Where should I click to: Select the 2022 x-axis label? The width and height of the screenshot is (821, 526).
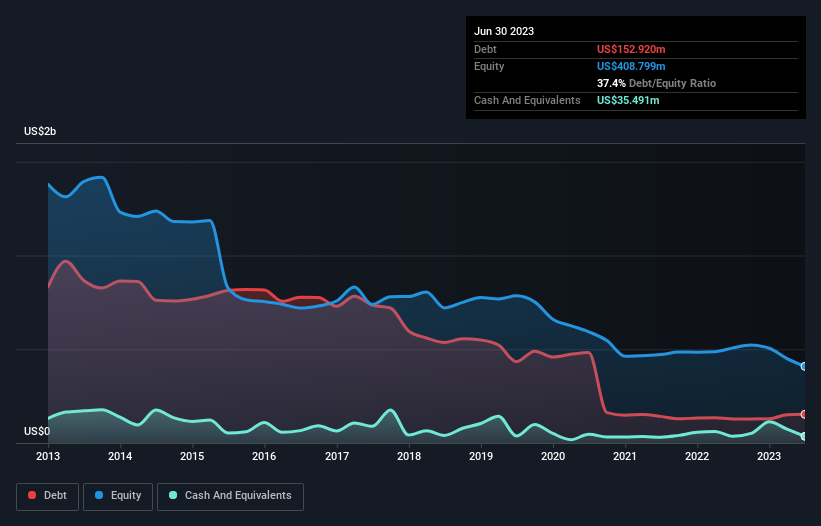coord(697,456)
